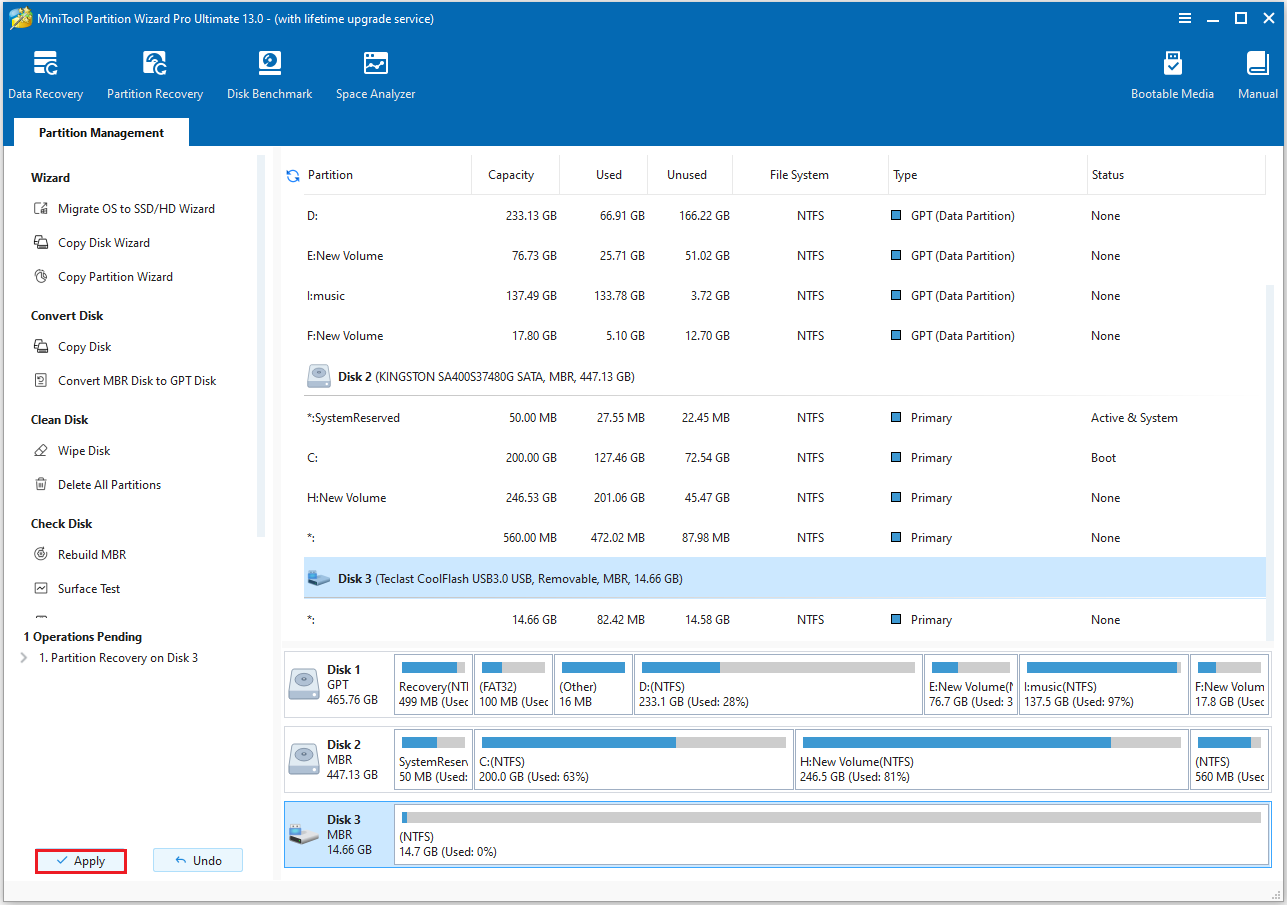Open the Data Recovery tool
The height and width of the screenshot is (905, 1287).
(45, 76)
